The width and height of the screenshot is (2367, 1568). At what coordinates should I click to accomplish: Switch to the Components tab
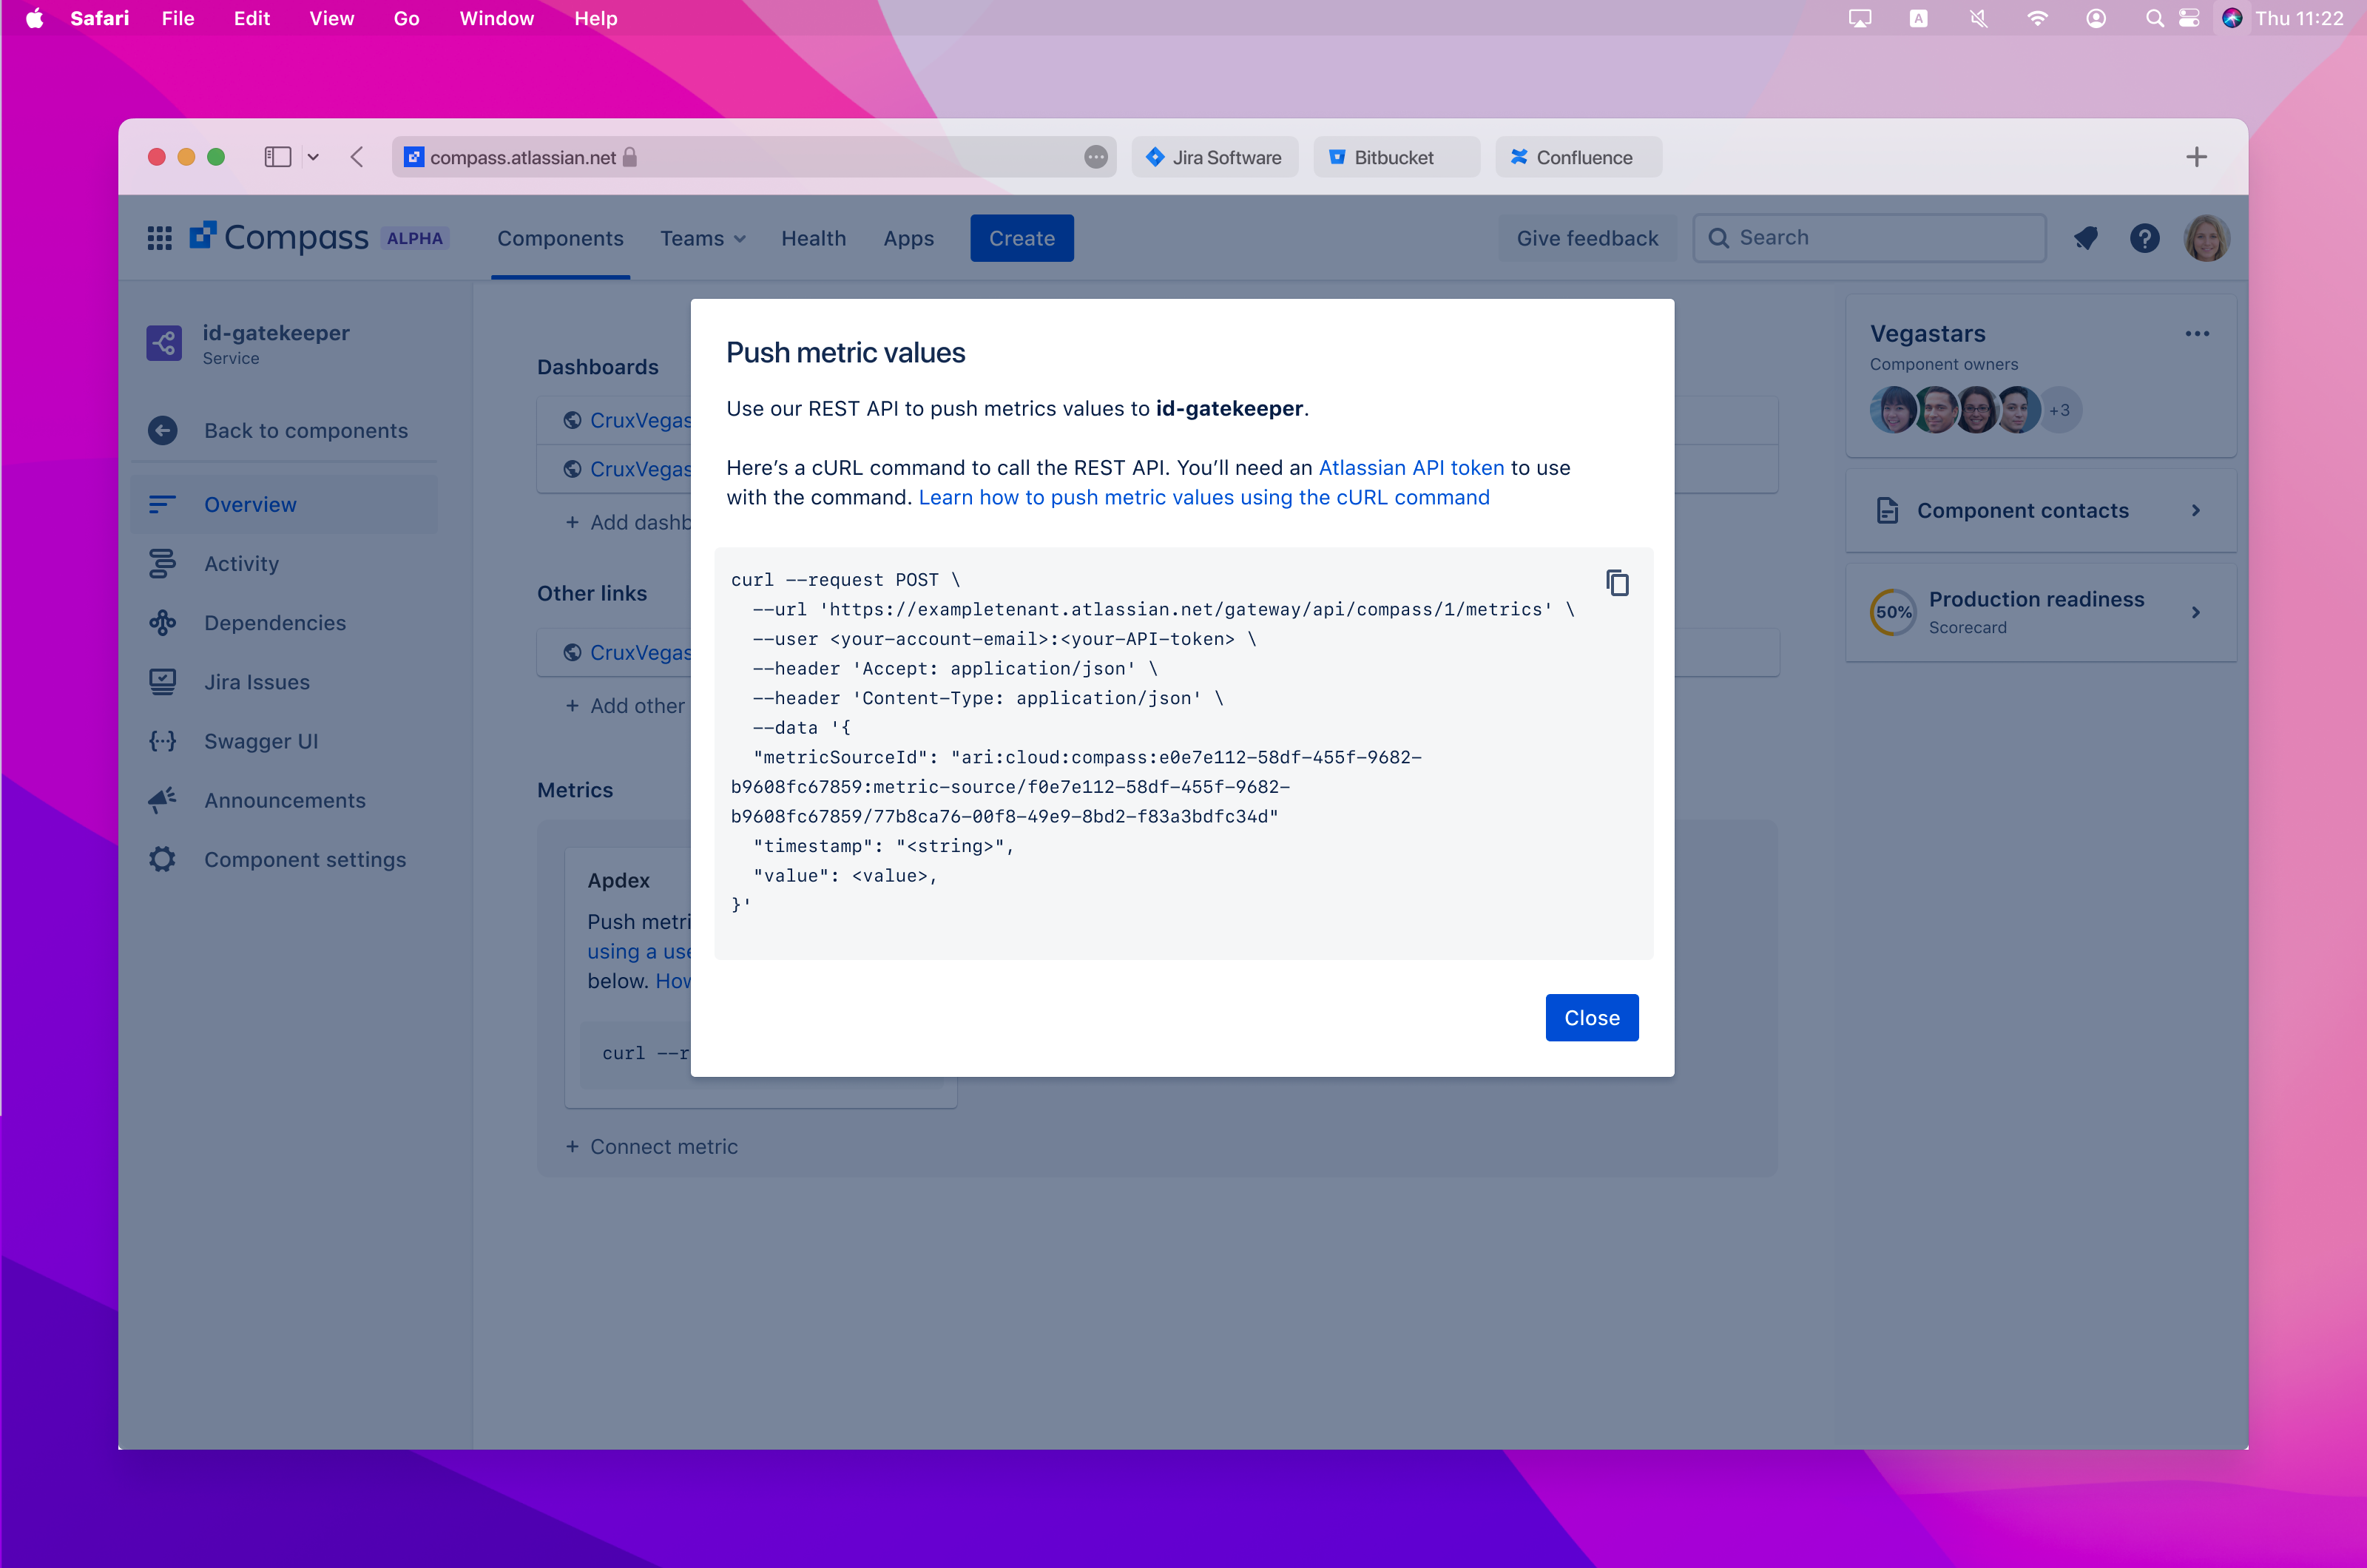560,238
